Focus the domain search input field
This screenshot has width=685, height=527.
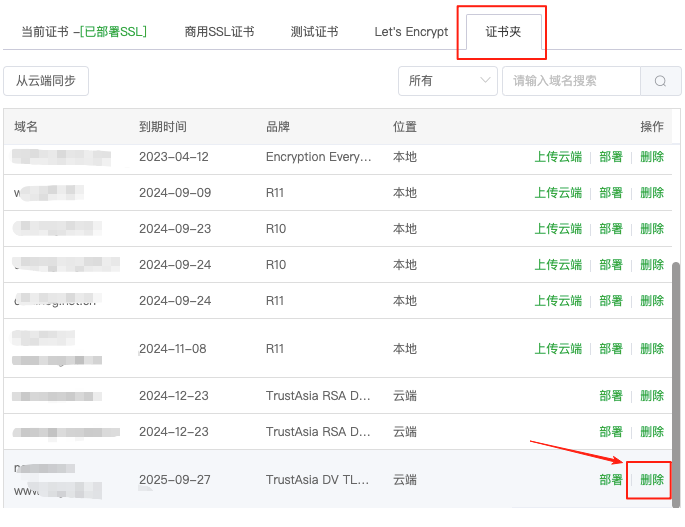pyautogui.click(x=571, y=81)
